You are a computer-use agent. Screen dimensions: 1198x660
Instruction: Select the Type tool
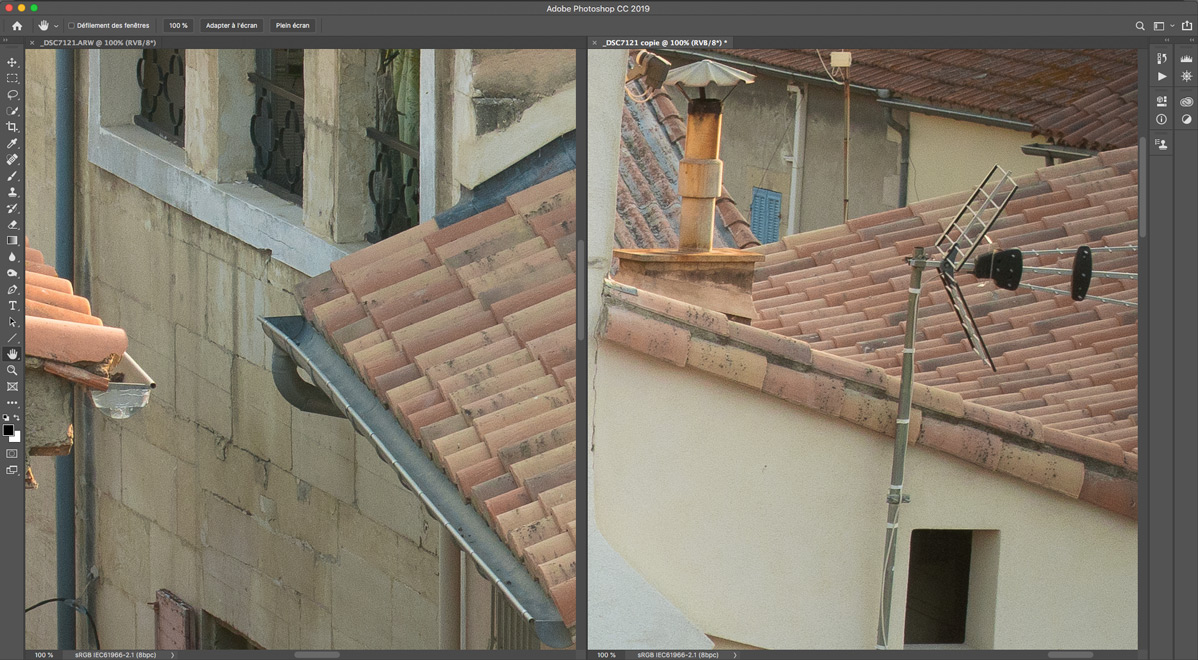click(12, 305)
